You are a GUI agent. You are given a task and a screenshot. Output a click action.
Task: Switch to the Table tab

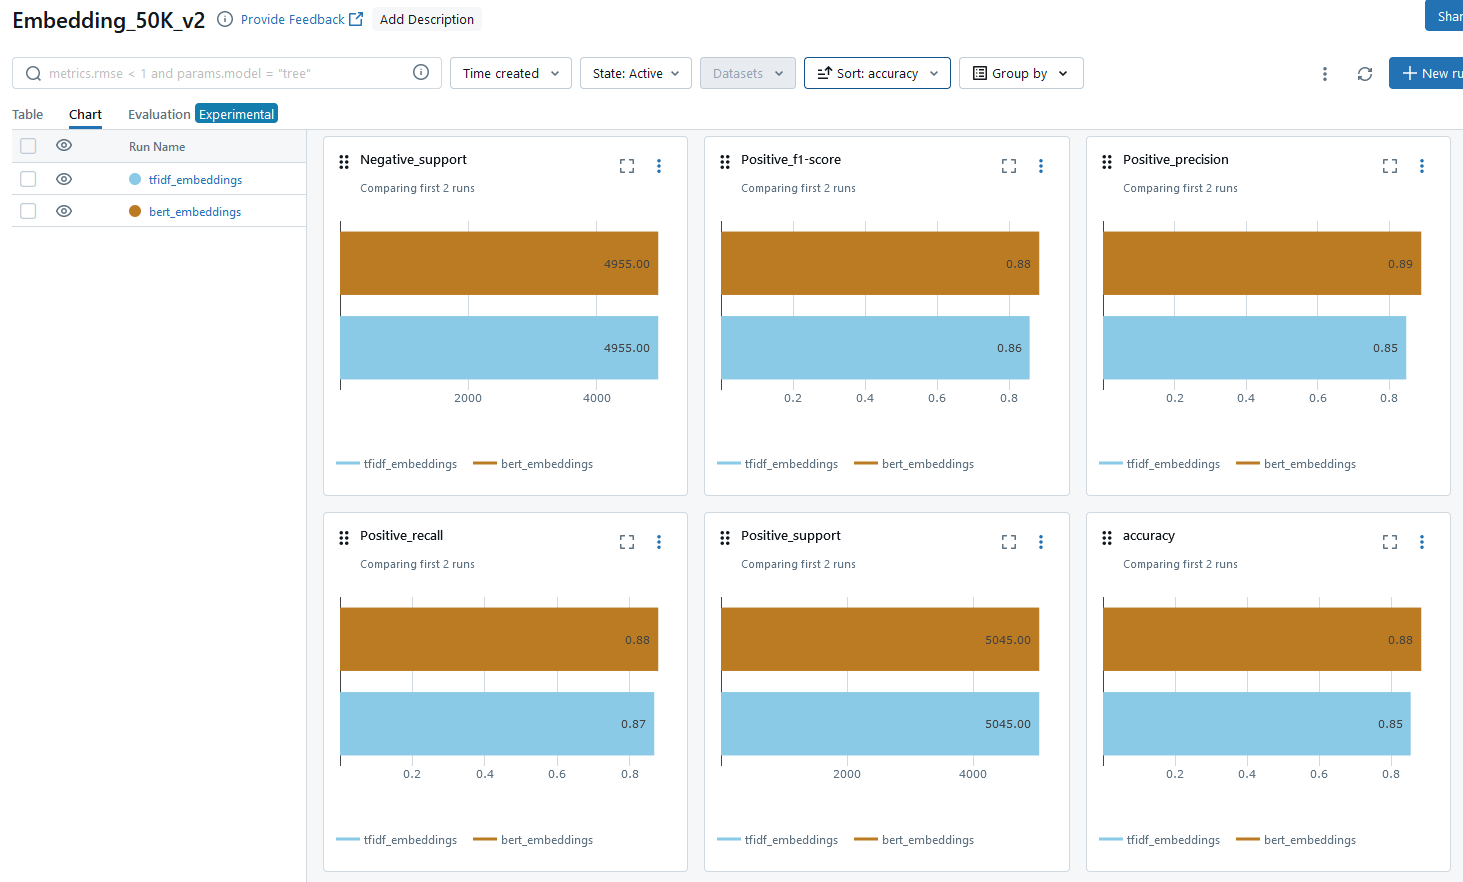click(27, 114)
